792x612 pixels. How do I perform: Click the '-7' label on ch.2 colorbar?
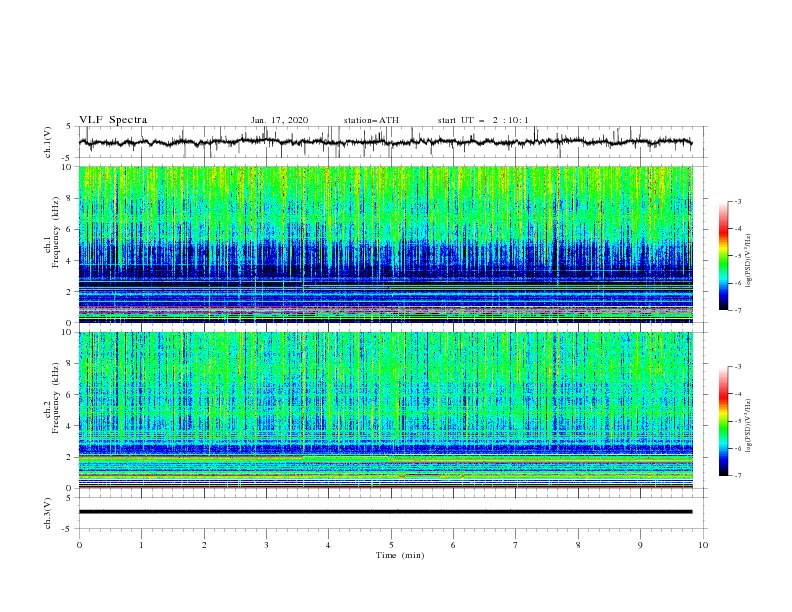pos(737,475)
